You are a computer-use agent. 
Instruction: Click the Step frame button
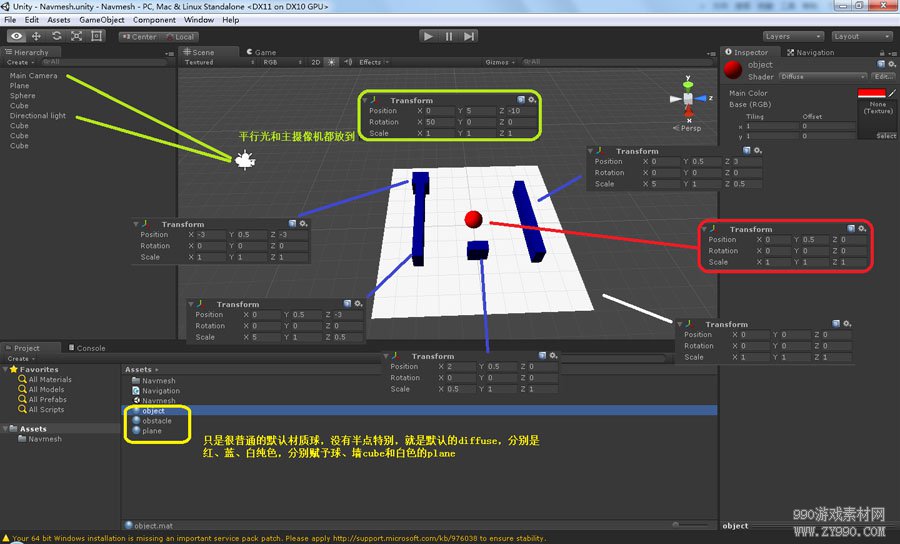(x=469, y=36)
